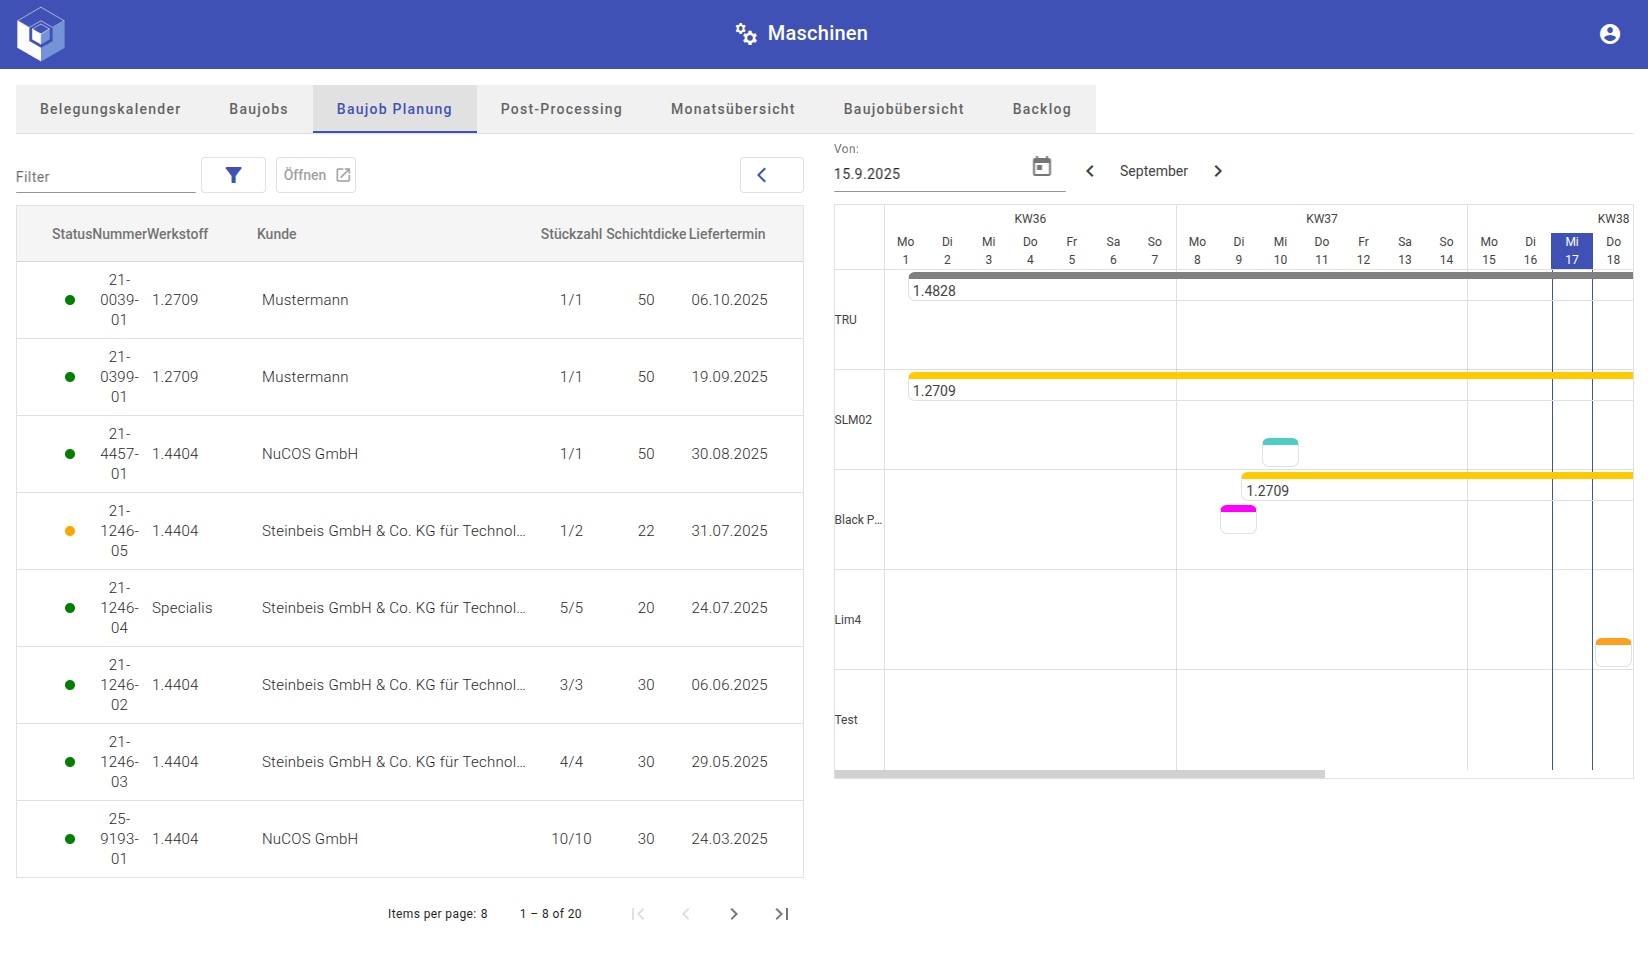Image resolution: width=1648 pixels, height=966 pixels.
Task: Open the Belegungskalender tab
Action: [x=110, y=109]
